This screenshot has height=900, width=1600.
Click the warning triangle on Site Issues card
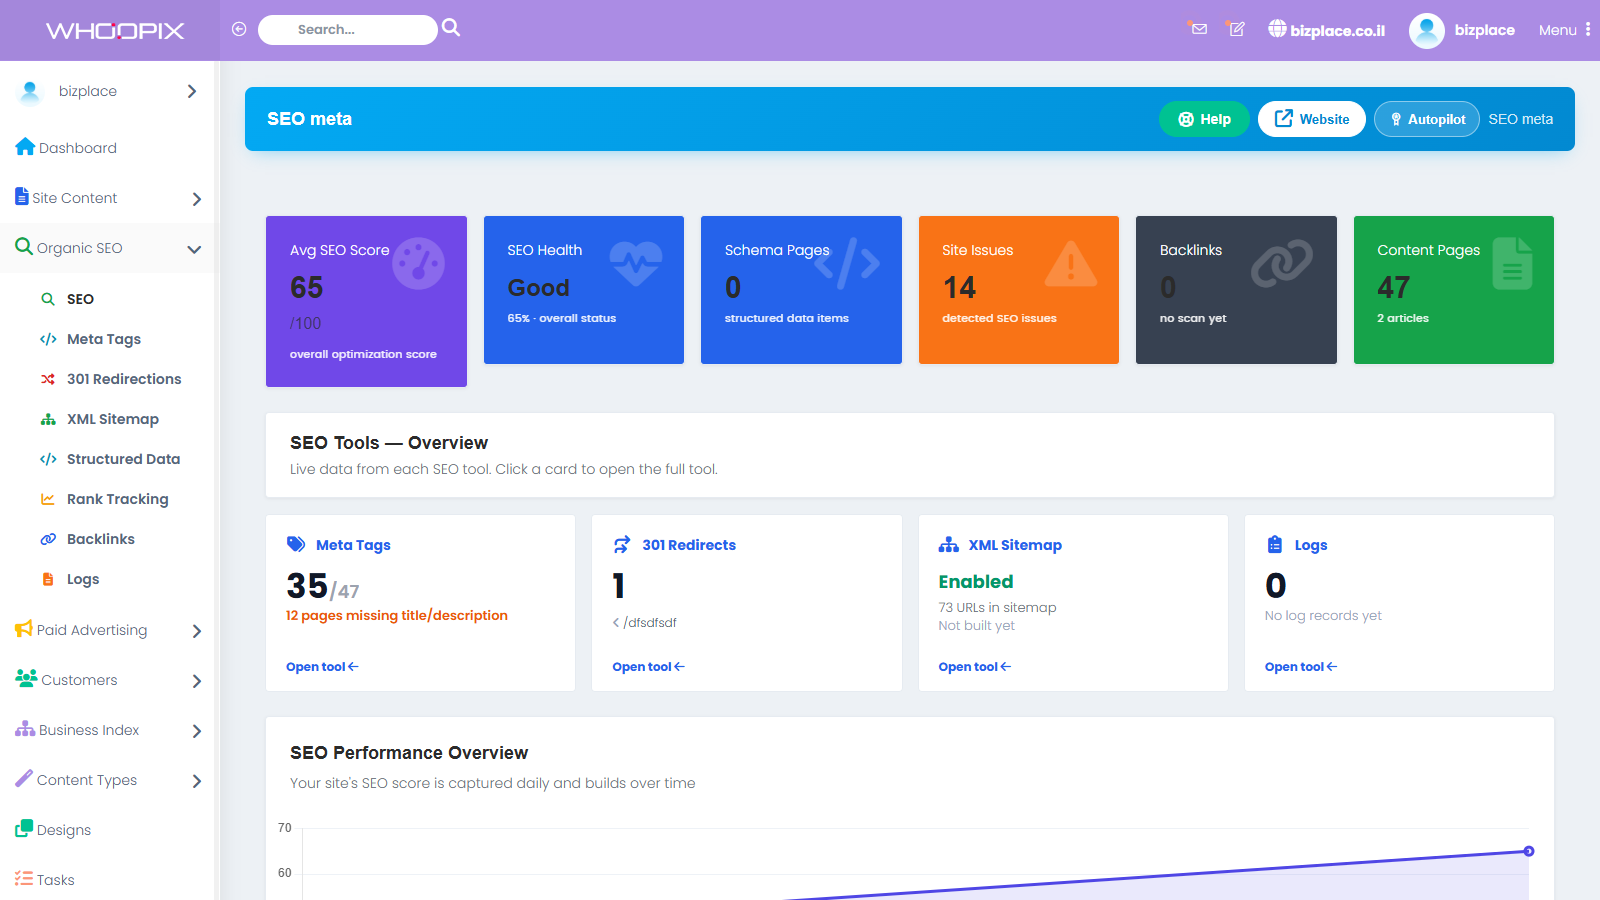(1071, 264)
